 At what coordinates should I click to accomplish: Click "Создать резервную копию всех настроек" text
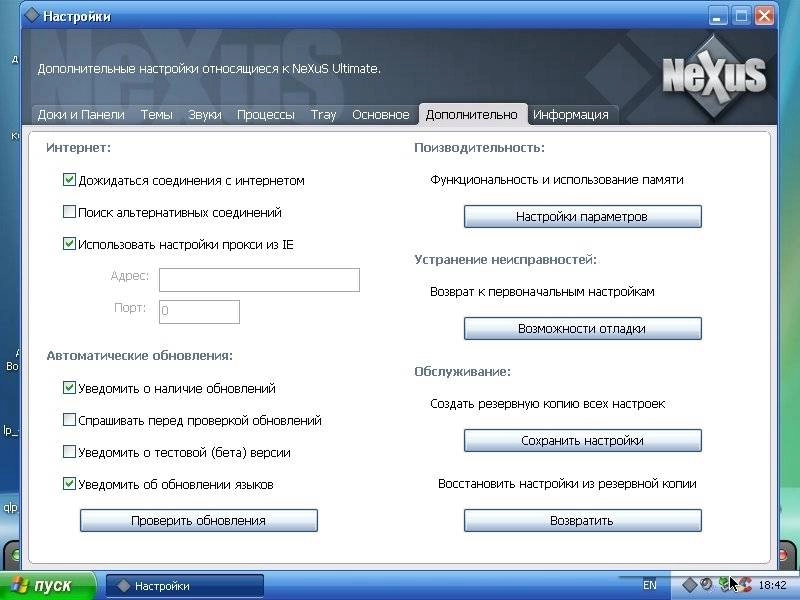[547, 404]
